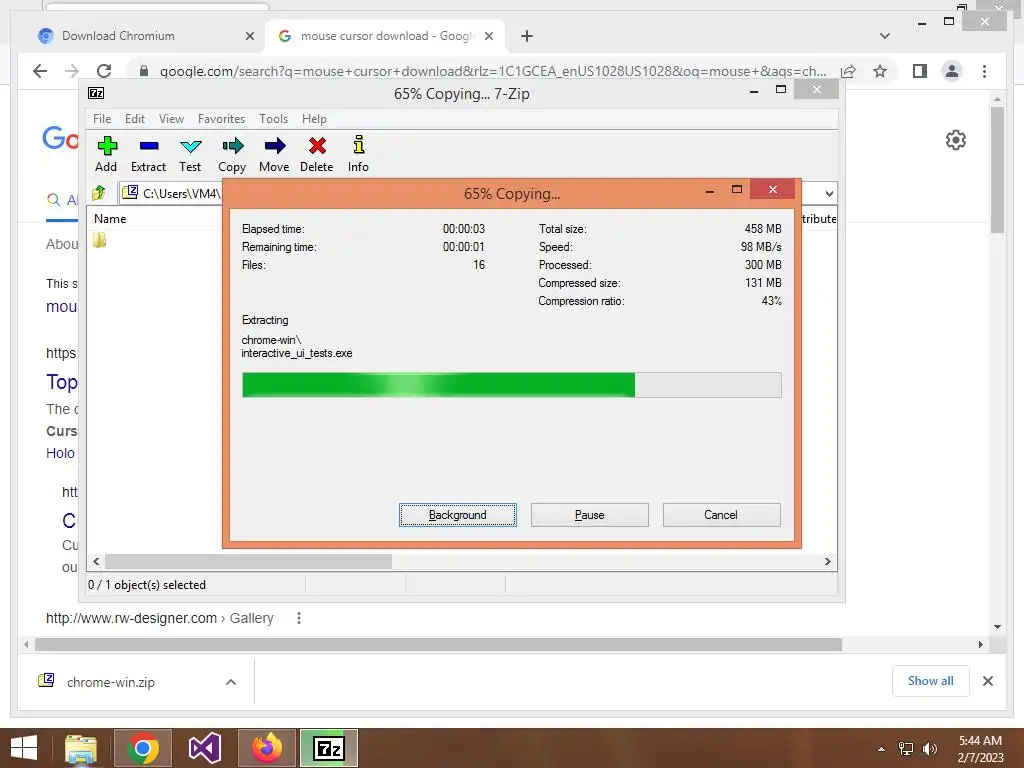Click the Info toolbar icon
Viewport: 1024px width, 768px height.
click(x=358, y=145)
